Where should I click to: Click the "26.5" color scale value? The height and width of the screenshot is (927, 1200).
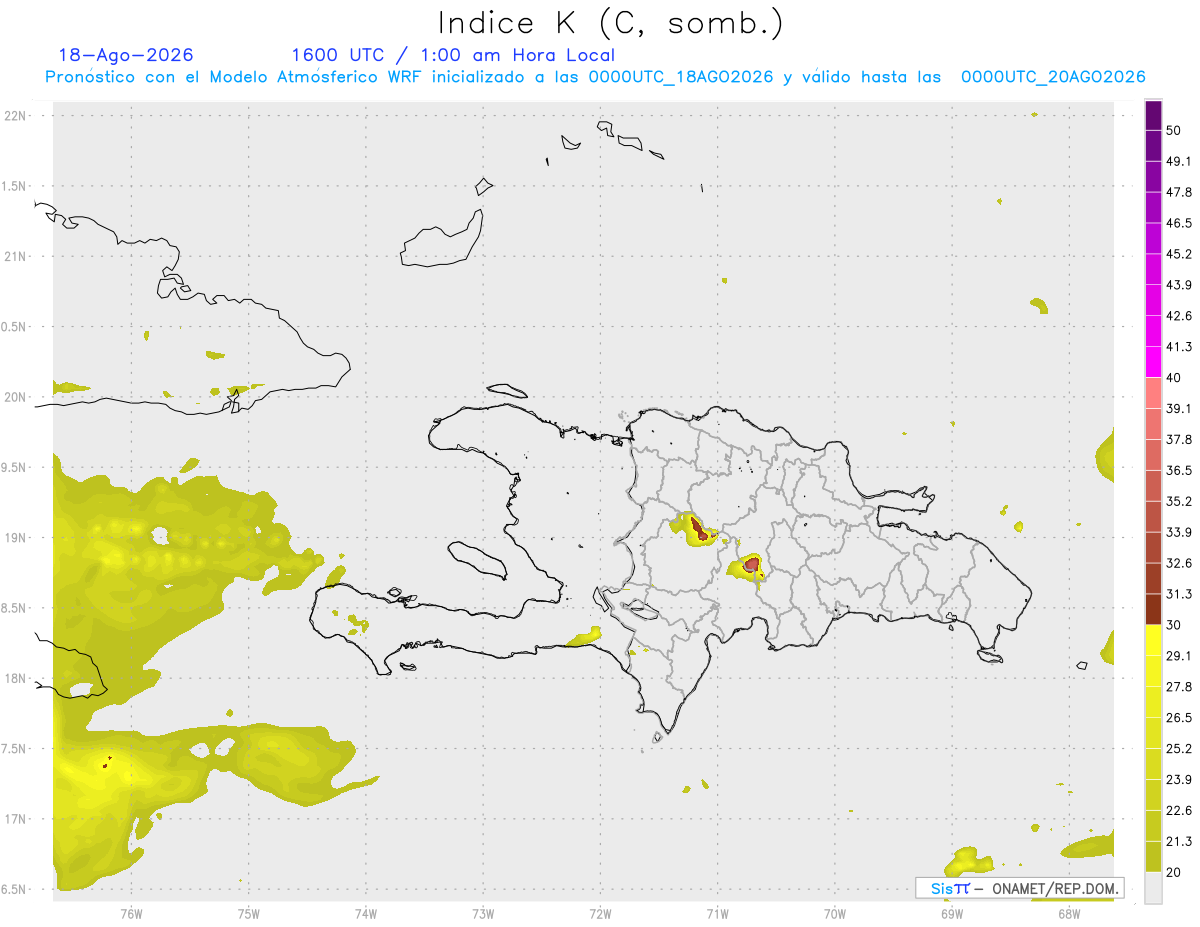[x=1179, y=718]
